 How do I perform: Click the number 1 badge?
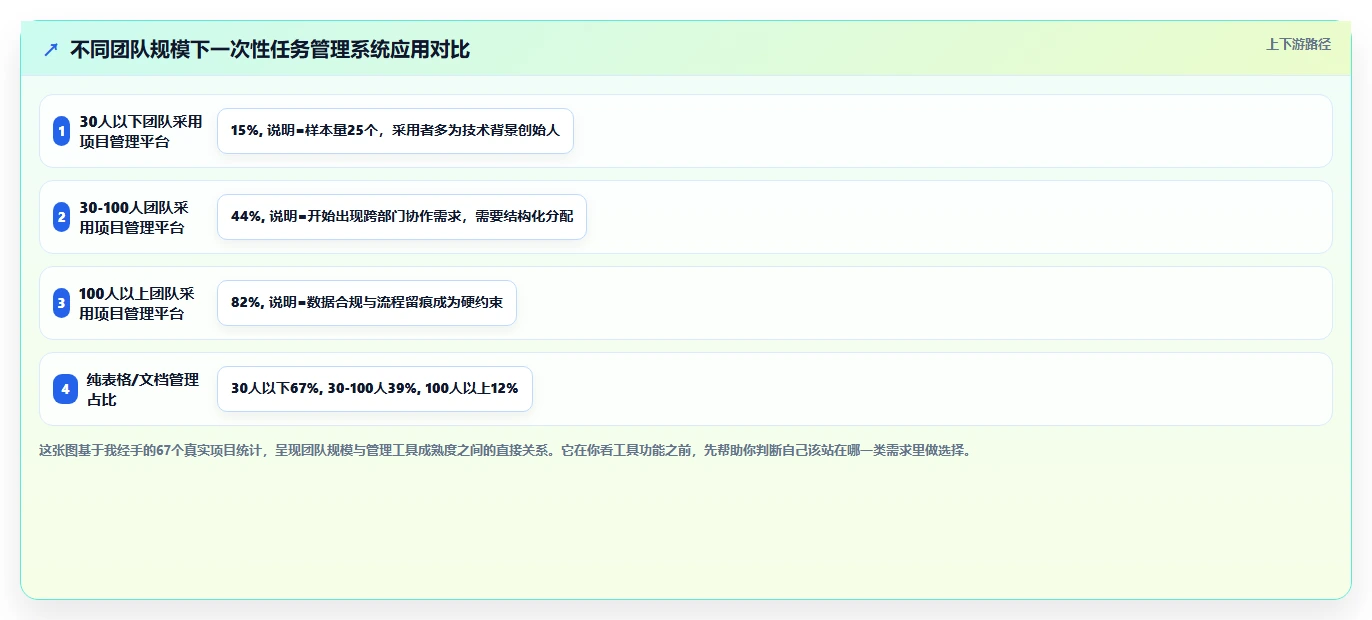pyautogui.click(x=61, y=131)
